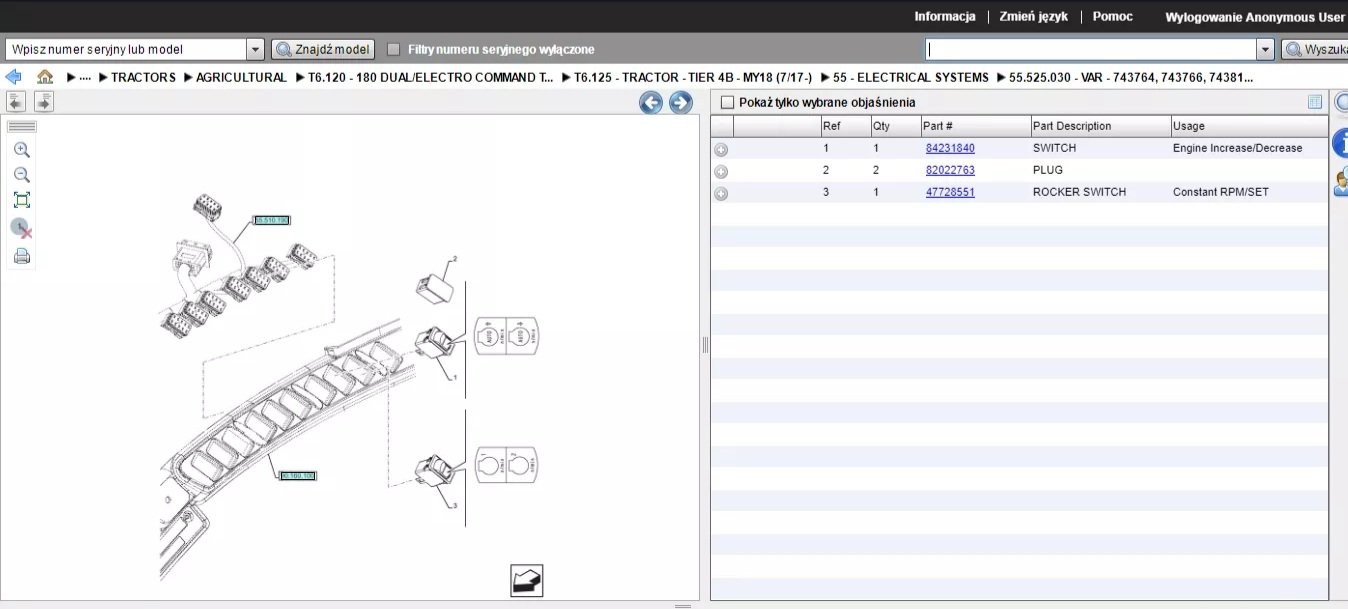This screenshot has height=609, width=1348.
Task: Expand the ROCKER SWITCH row details
Action: tap(721, 193)
